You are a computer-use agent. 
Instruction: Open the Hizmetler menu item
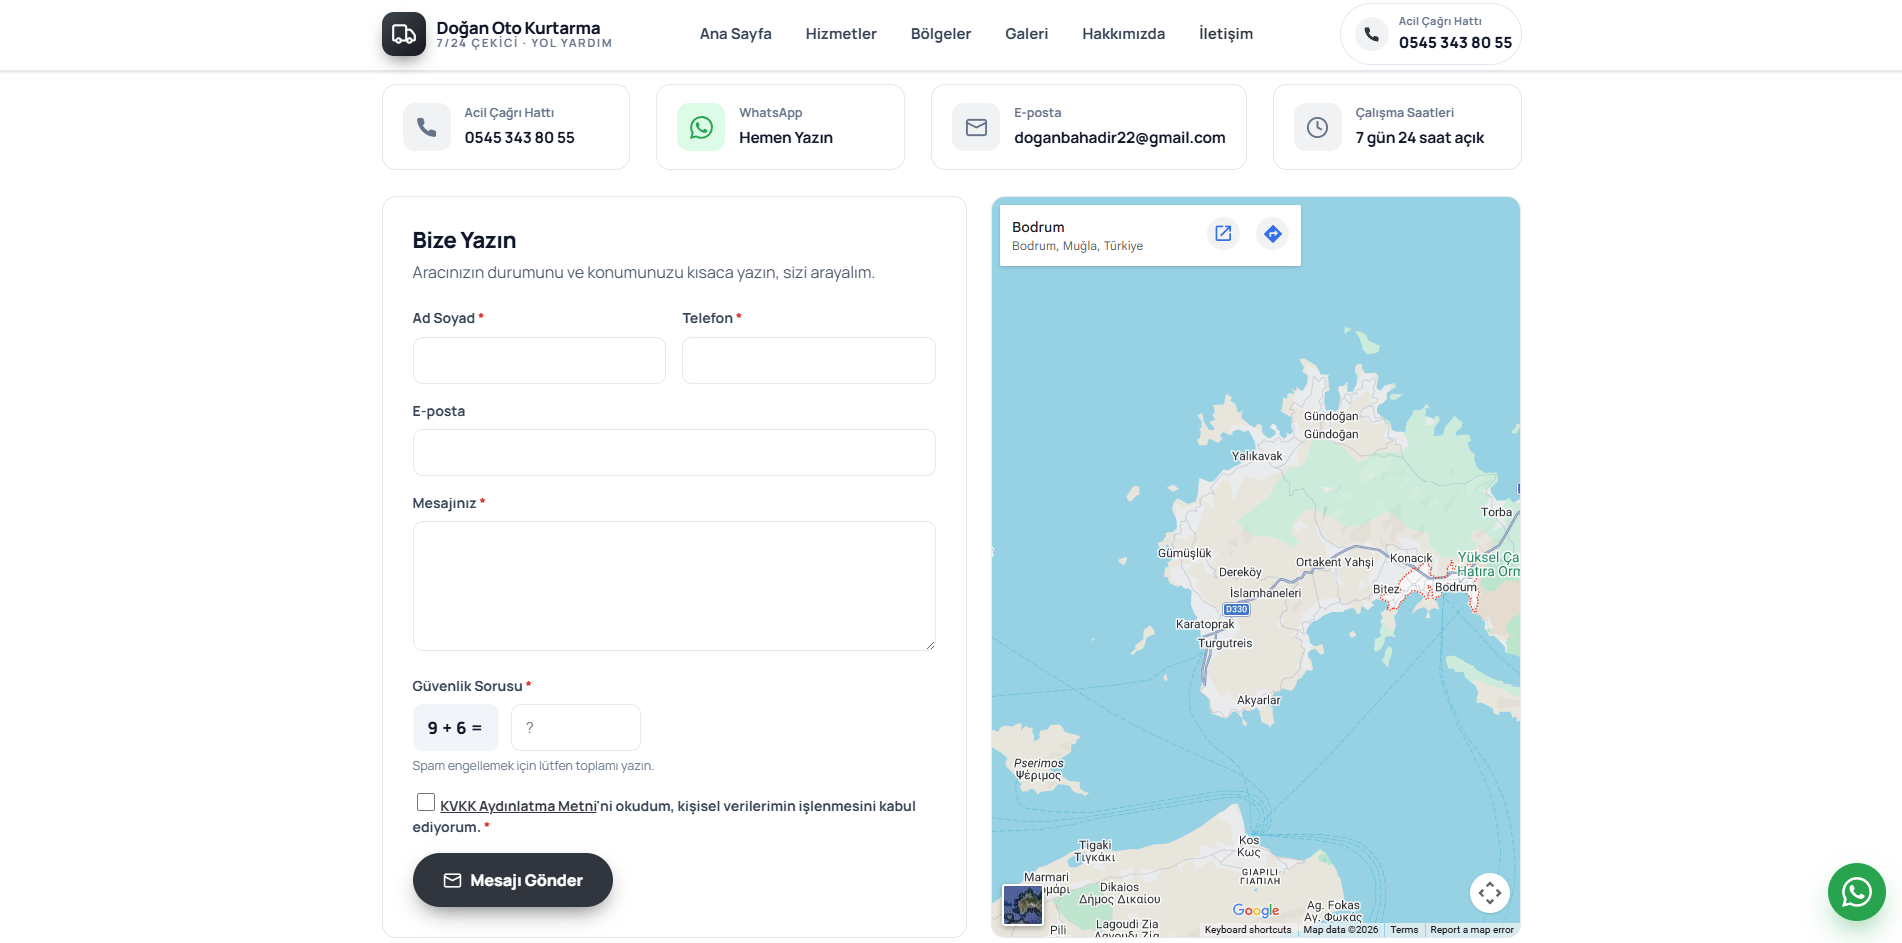click(841, 34)
